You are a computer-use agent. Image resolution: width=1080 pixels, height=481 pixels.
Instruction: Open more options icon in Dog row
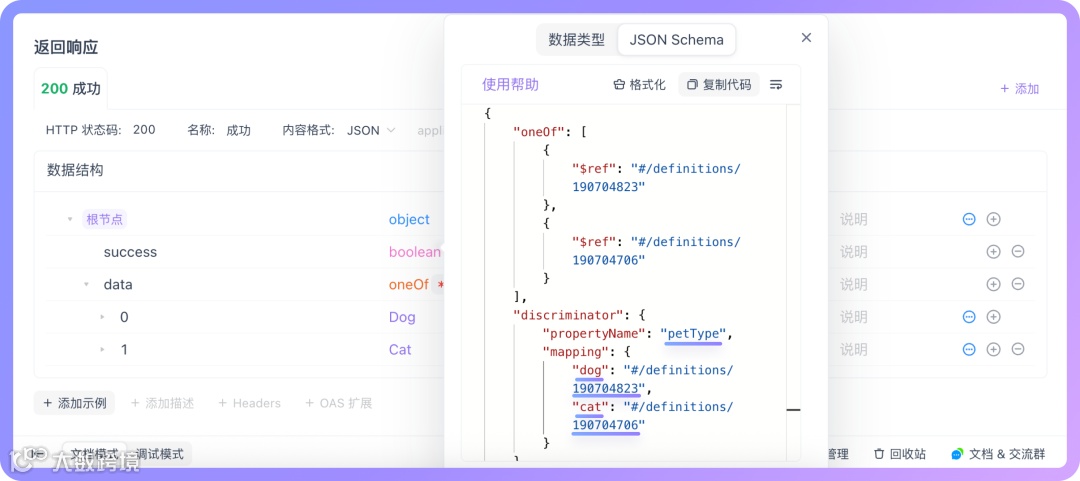(969, 317)
